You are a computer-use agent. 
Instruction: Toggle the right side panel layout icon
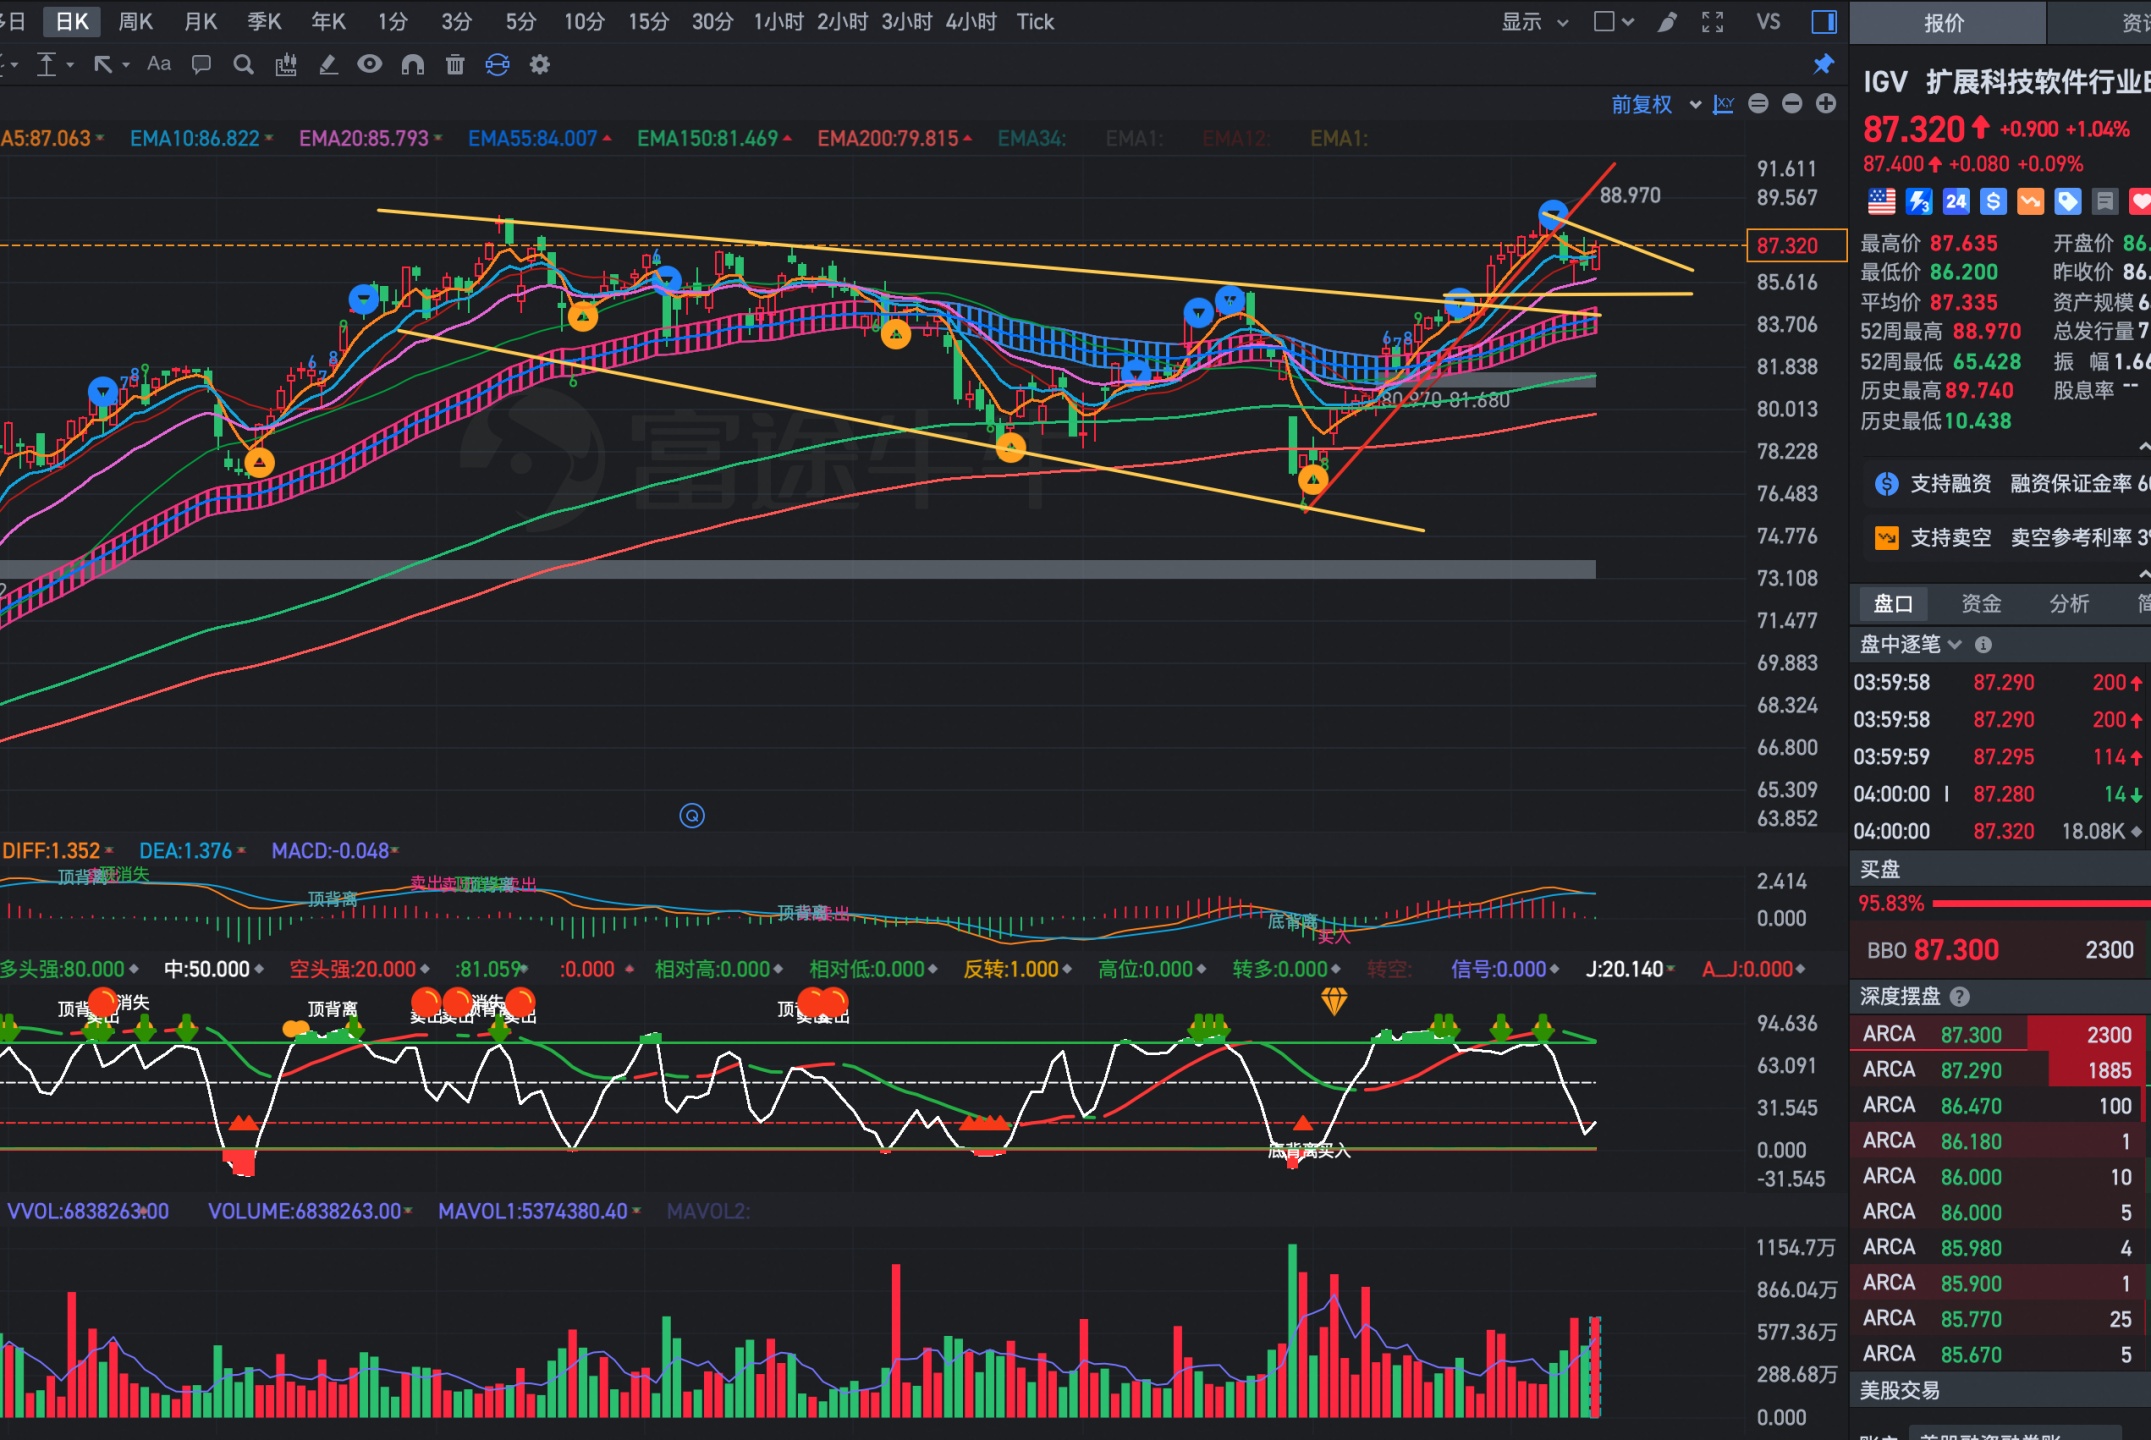(1824, 22)
